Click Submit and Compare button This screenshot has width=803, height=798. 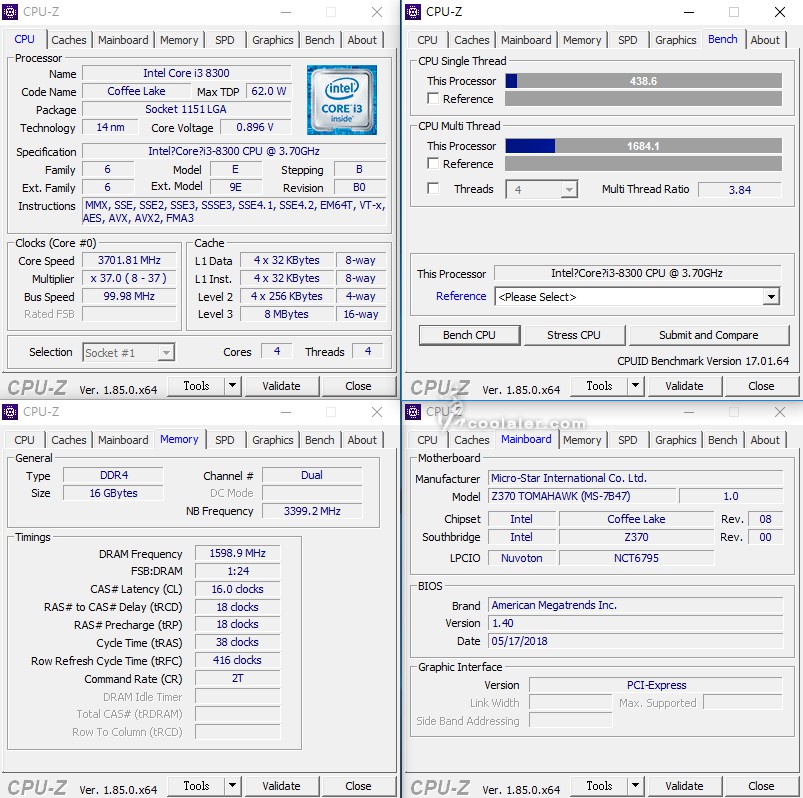[708, 335]
